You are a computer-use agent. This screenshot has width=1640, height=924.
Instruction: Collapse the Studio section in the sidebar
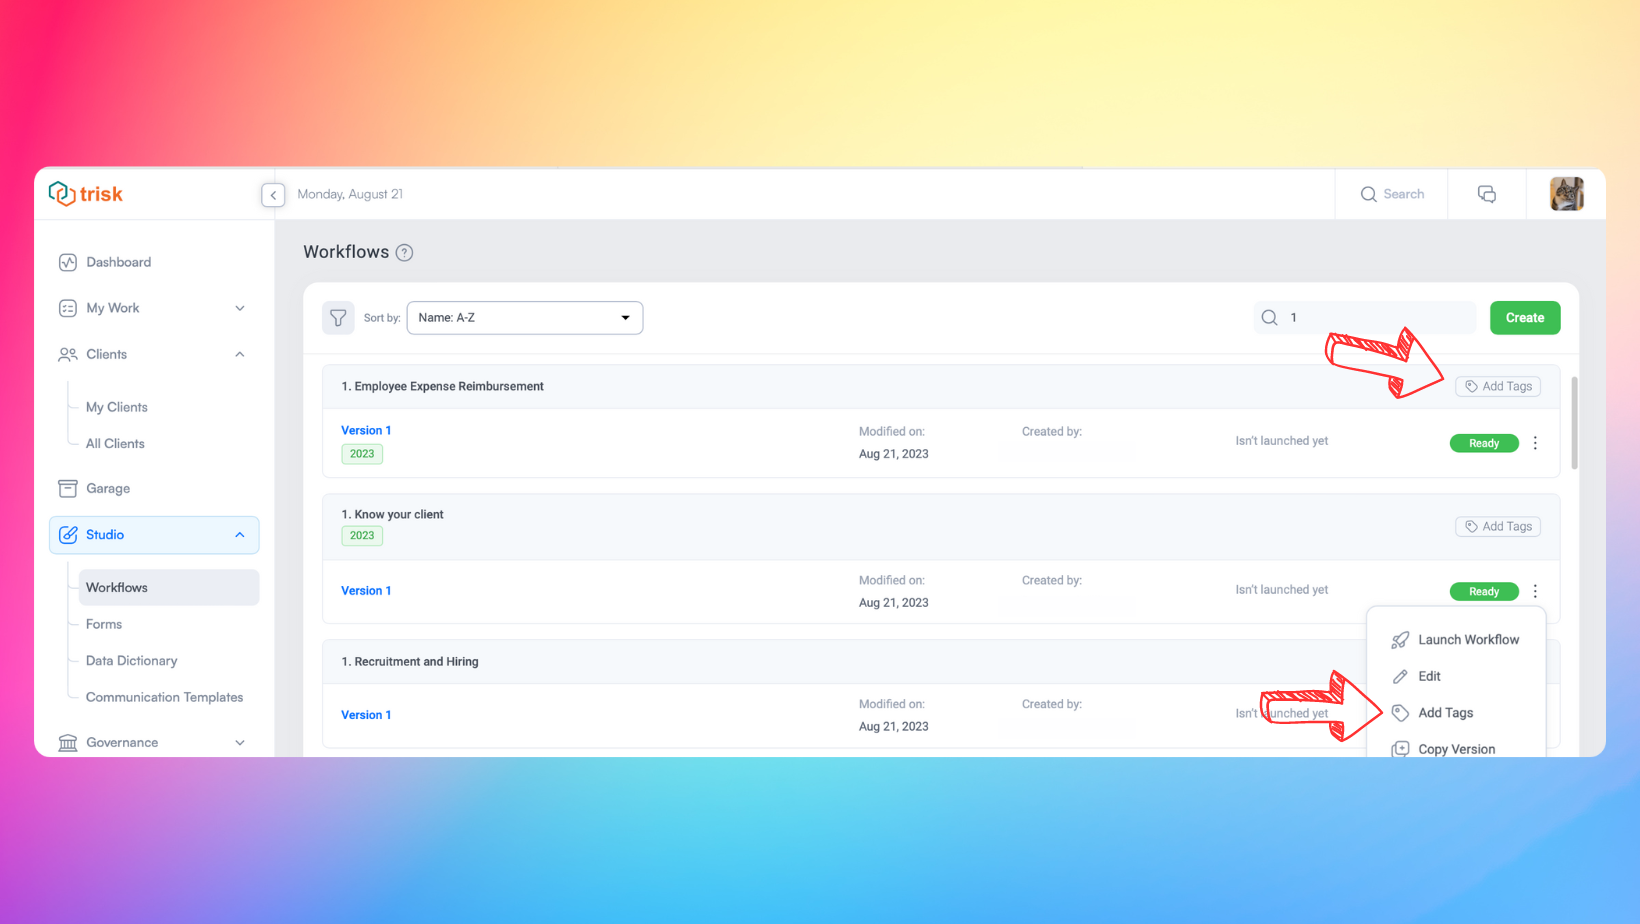click(x=239, y=535)
